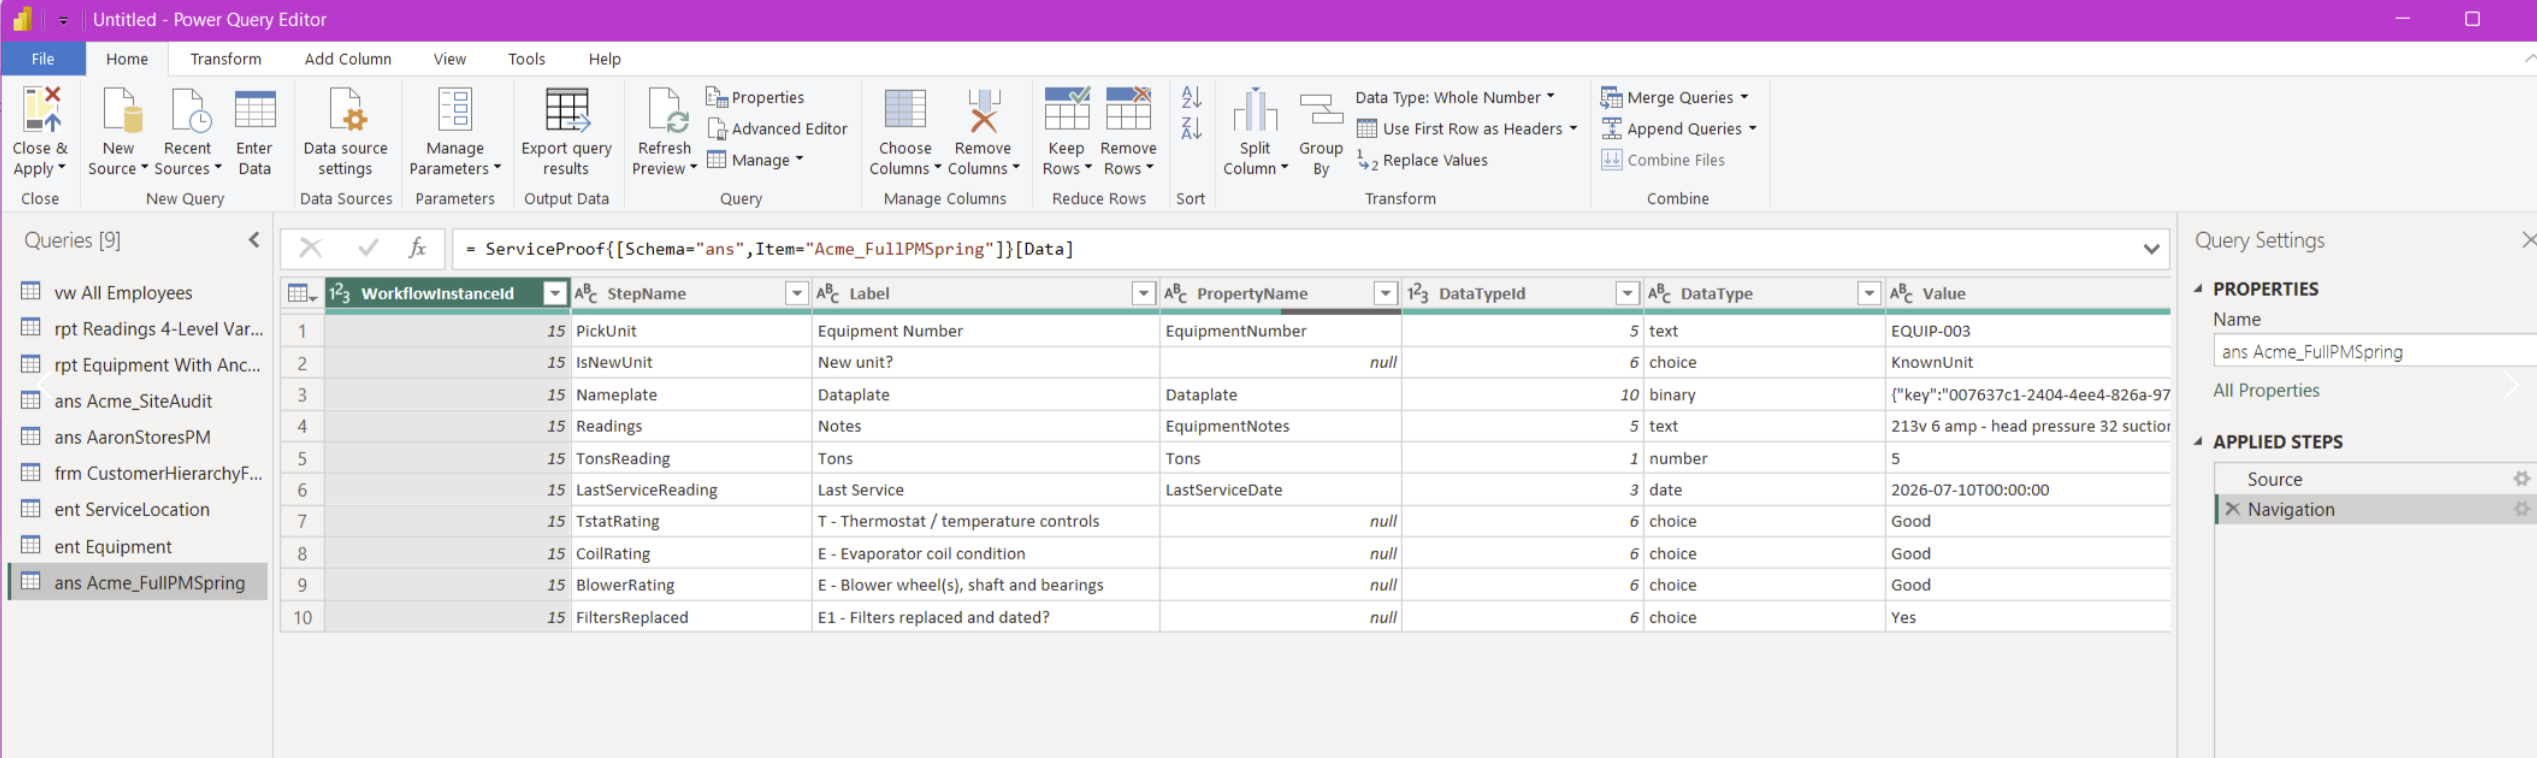2537x758 pixels.
Task: Sort ascending with A-Z icon
Action: click(1191, 97)
